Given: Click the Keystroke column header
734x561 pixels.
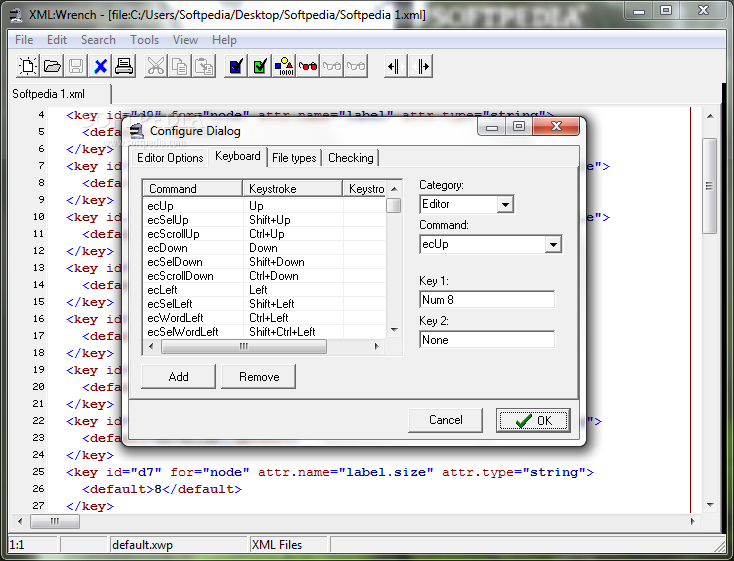Looking at the screenshot, I should 292,189.
